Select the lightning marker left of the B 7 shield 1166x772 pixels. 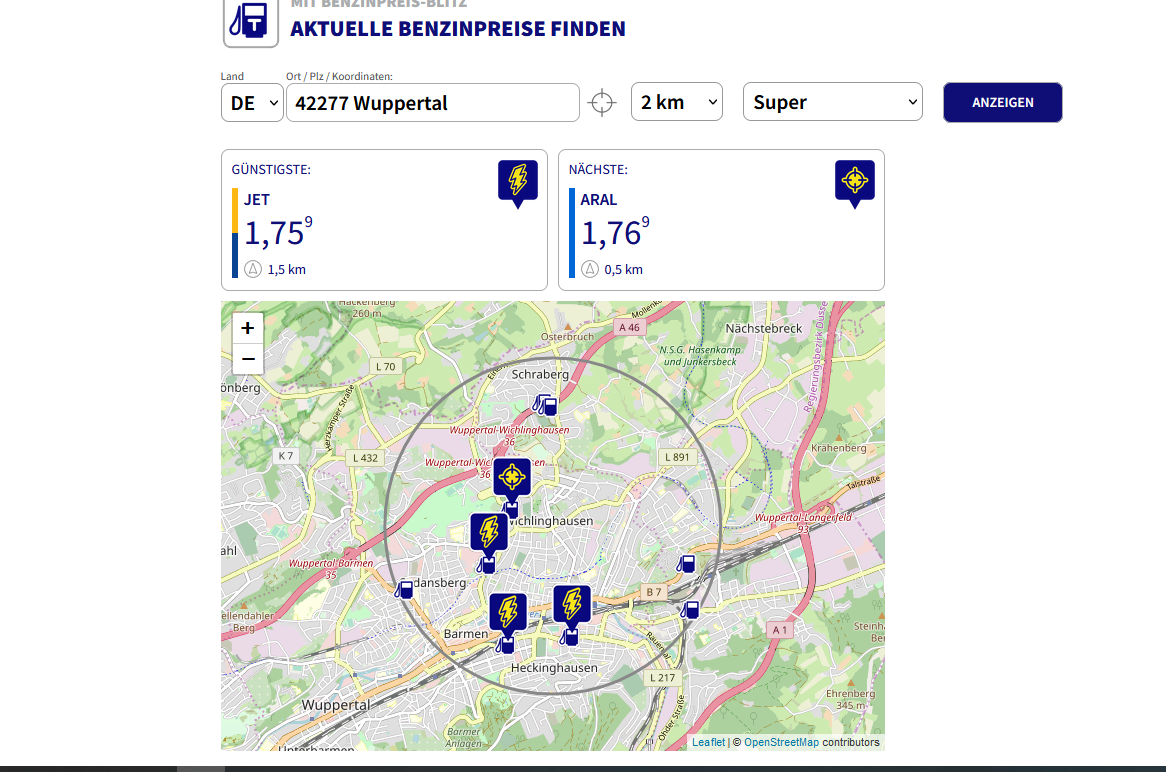(572, 605)
